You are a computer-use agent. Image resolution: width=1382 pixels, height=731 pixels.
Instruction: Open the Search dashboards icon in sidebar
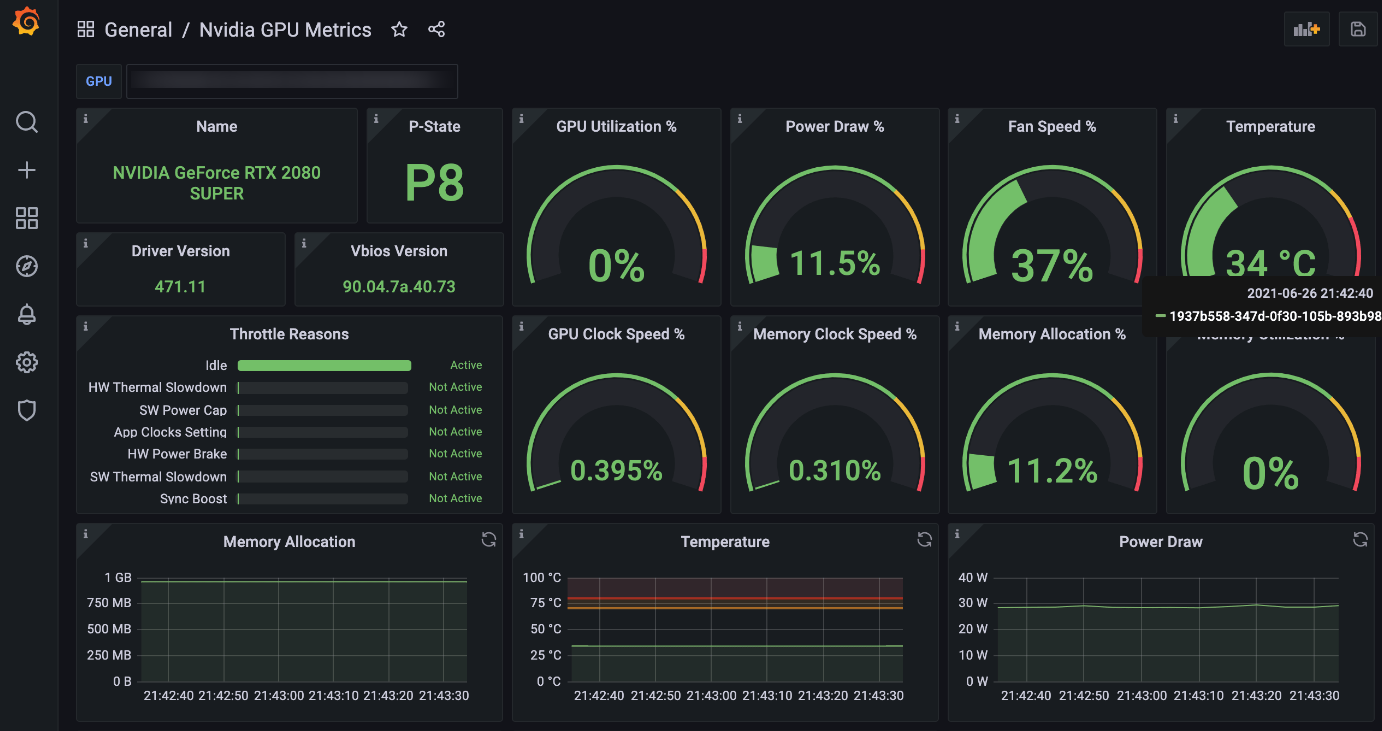click(27, 122)
